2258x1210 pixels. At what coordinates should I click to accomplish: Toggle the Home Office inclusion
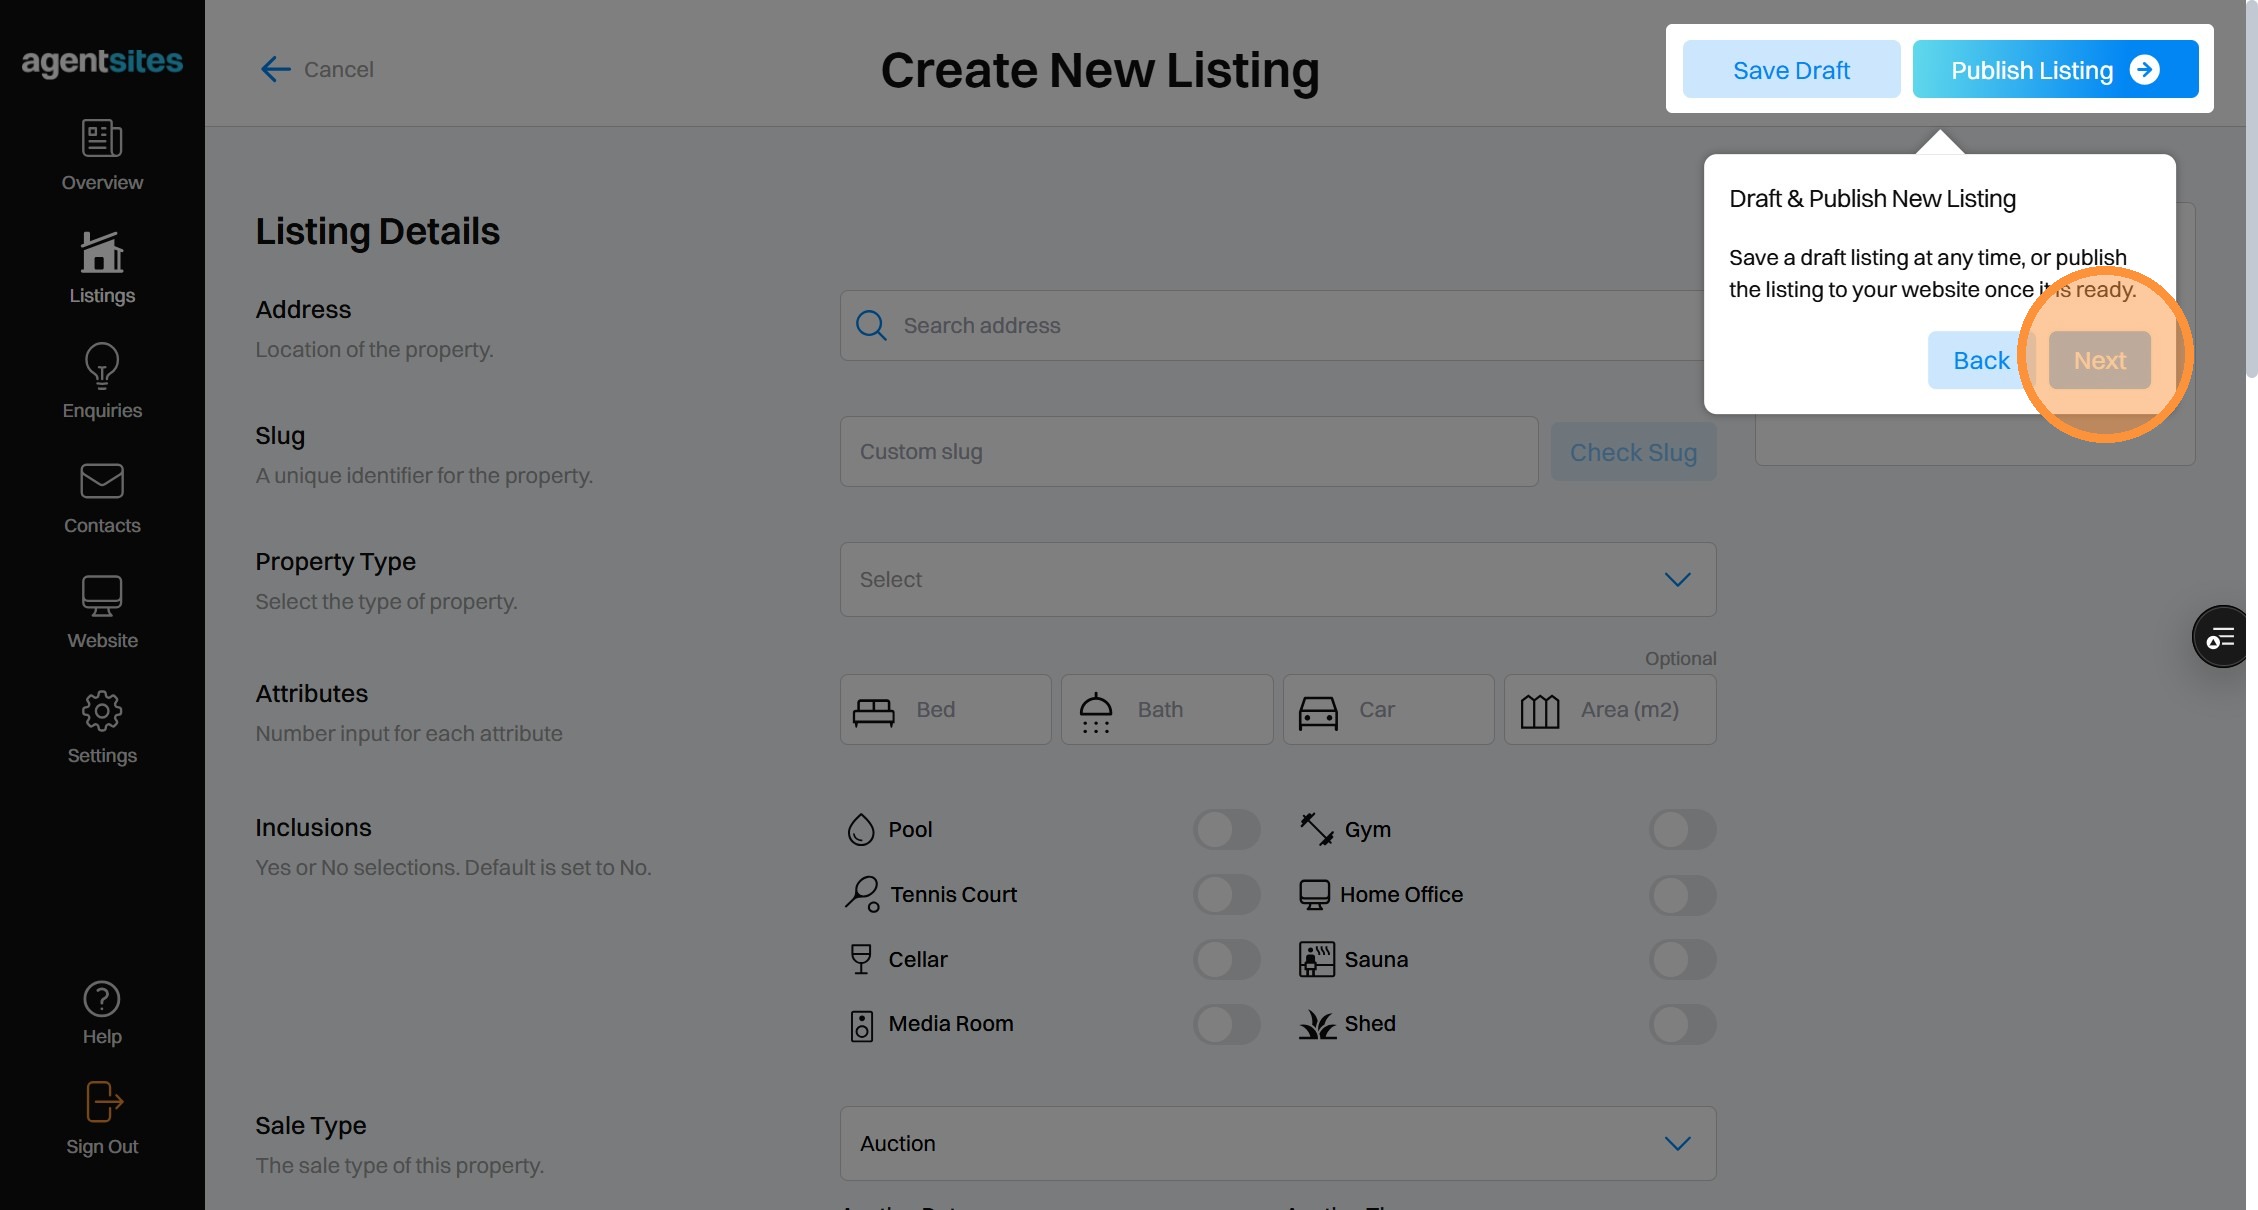(1682, 894)
